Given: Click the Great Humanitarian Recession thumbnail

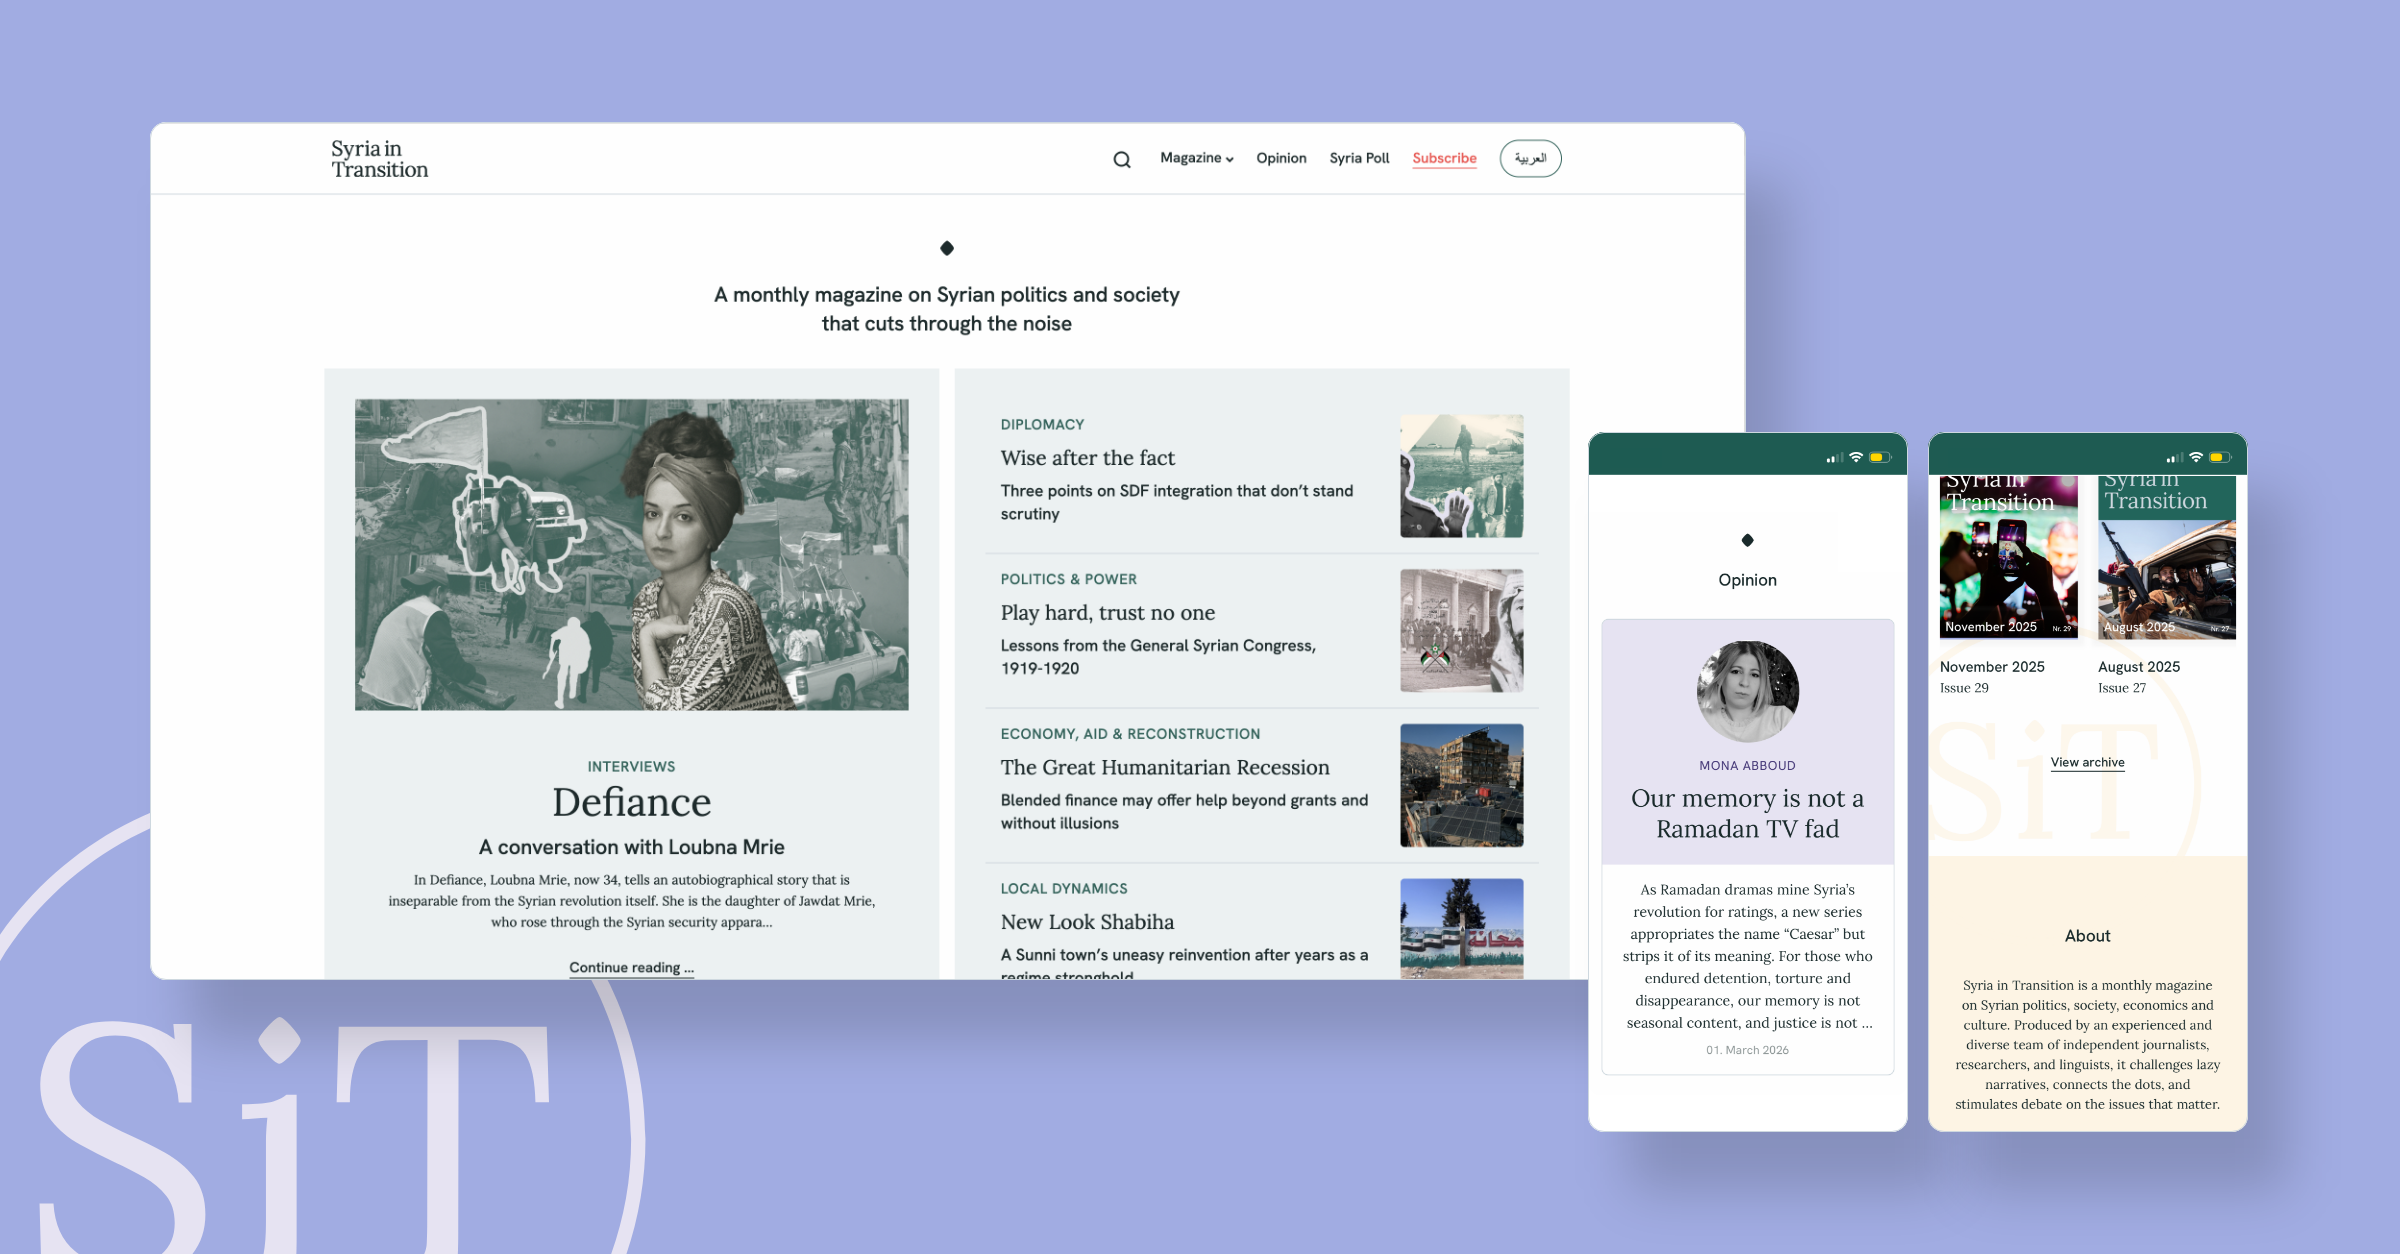Looking at the screenshot, I should 1462,785.
